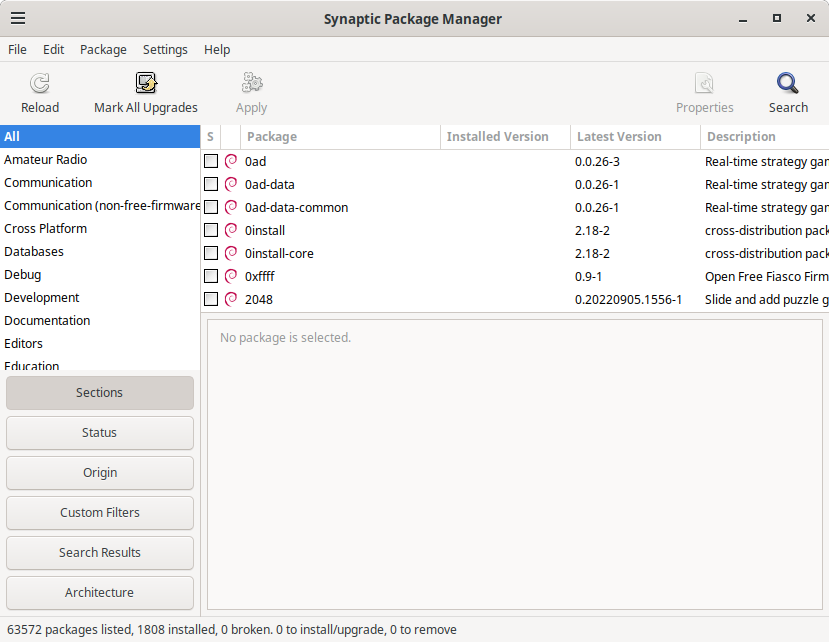The width and height of the screenshot is (829, 642).
Task: Select the 2048 package name
Action: (259, 299)
